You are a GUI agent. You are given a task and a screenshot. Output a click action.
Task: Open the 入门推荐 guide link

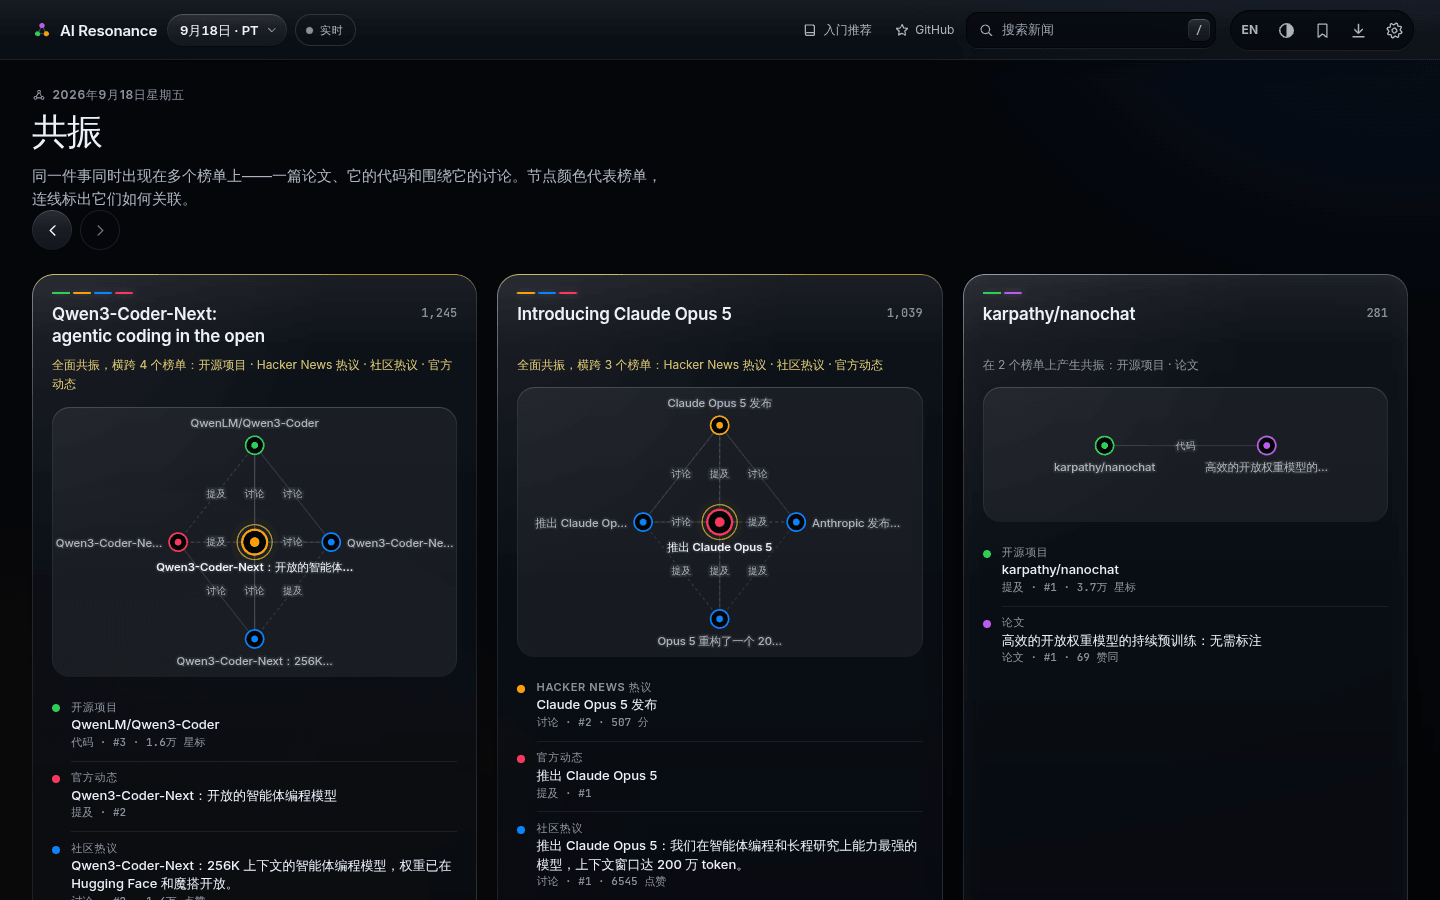click(x=837, y=30)
